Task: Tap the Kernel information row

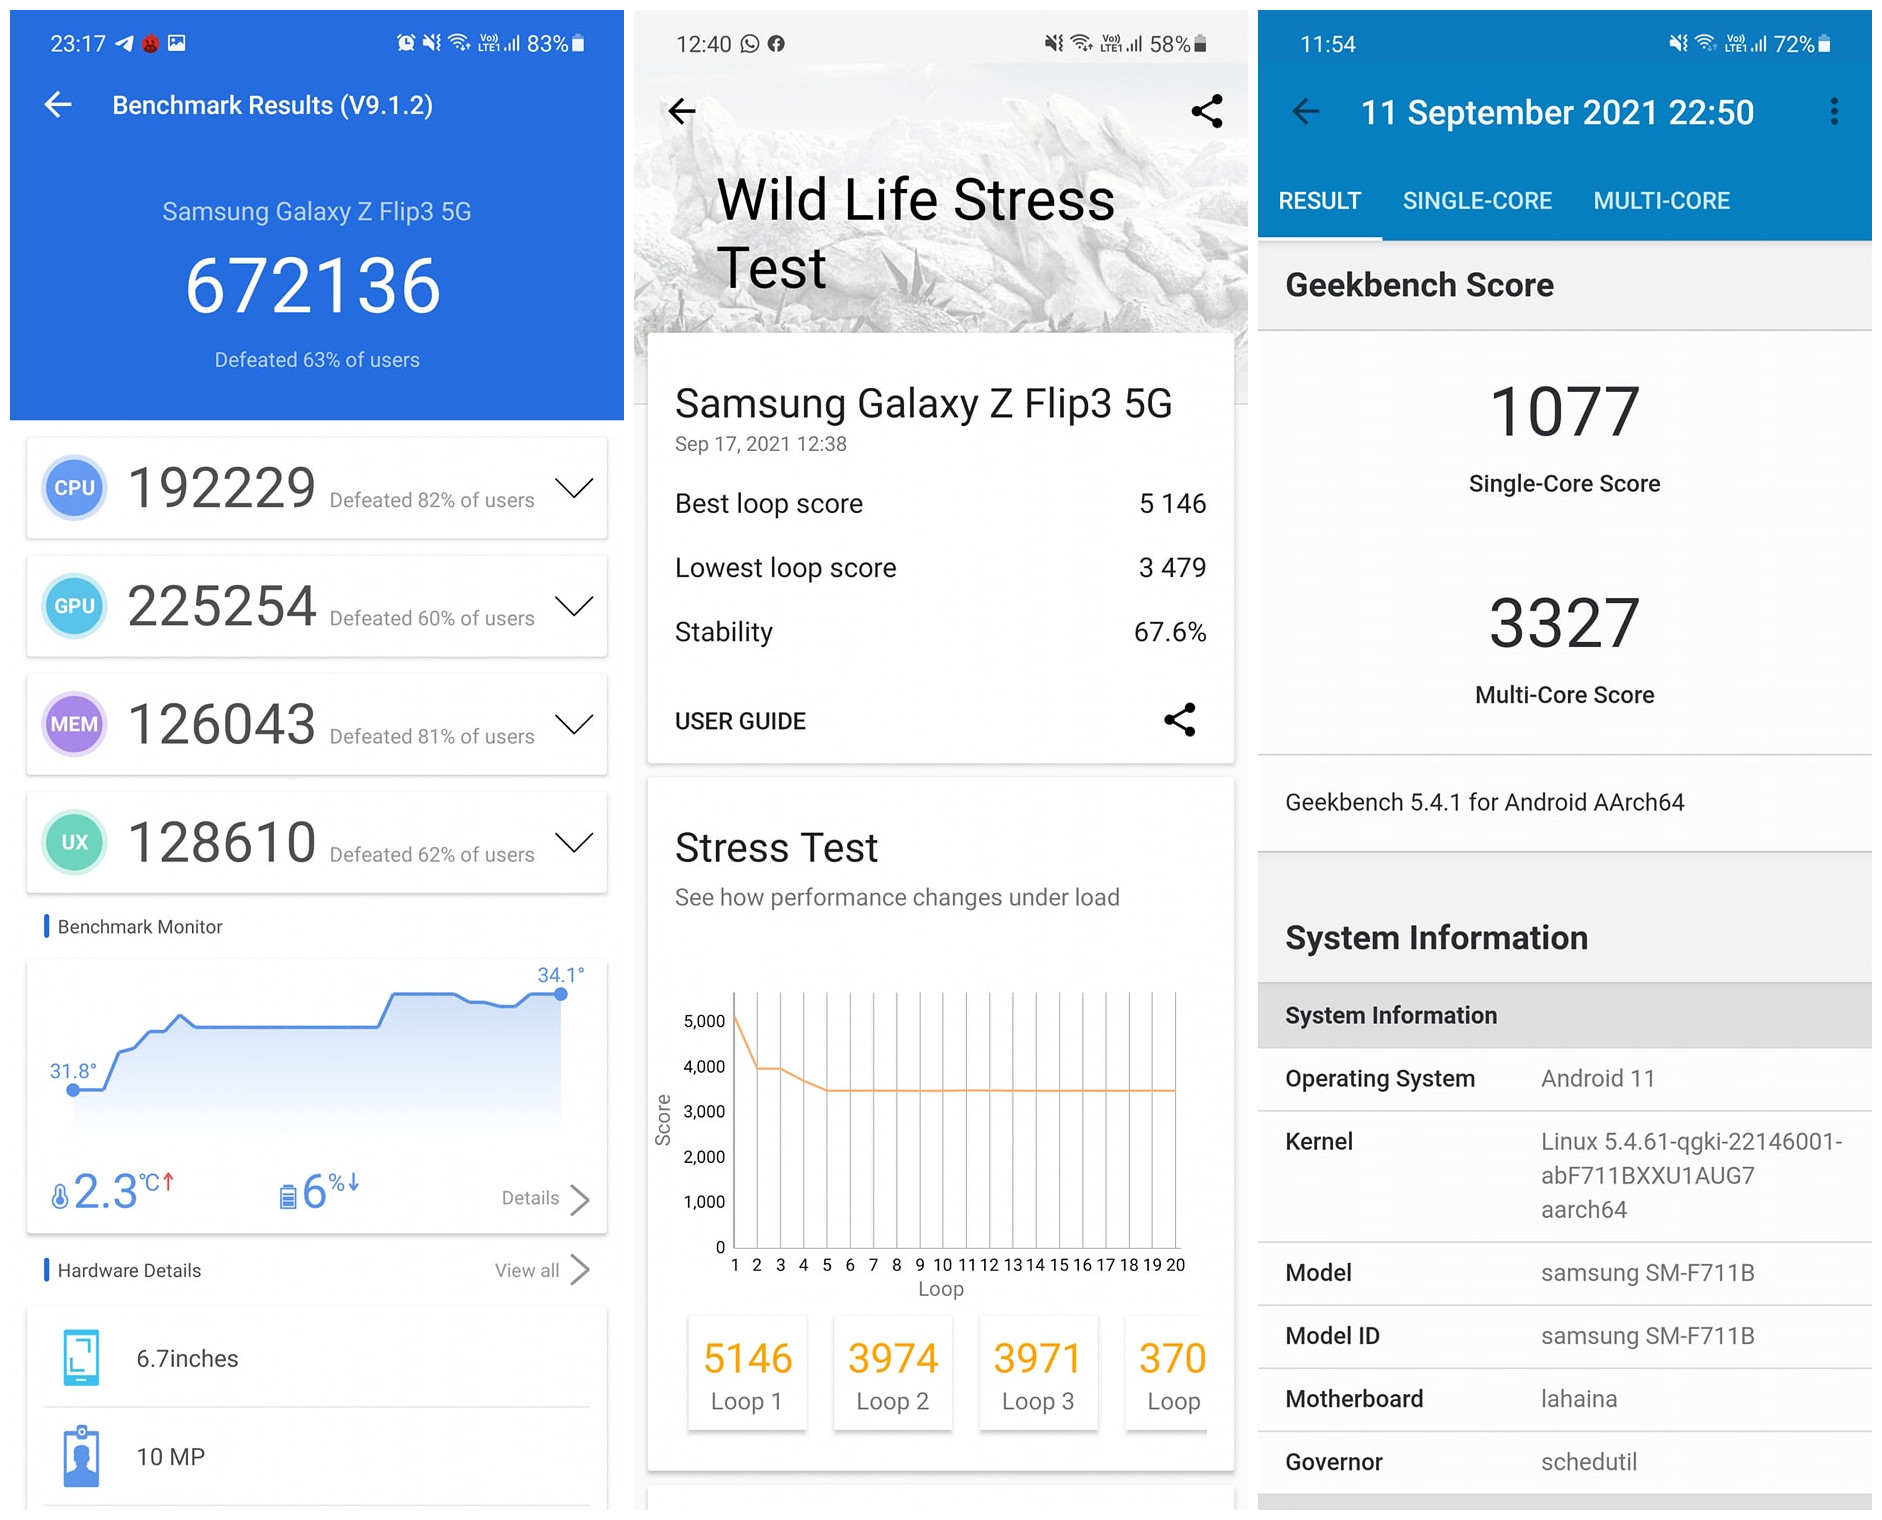Action: (x=1564, y=1176)
